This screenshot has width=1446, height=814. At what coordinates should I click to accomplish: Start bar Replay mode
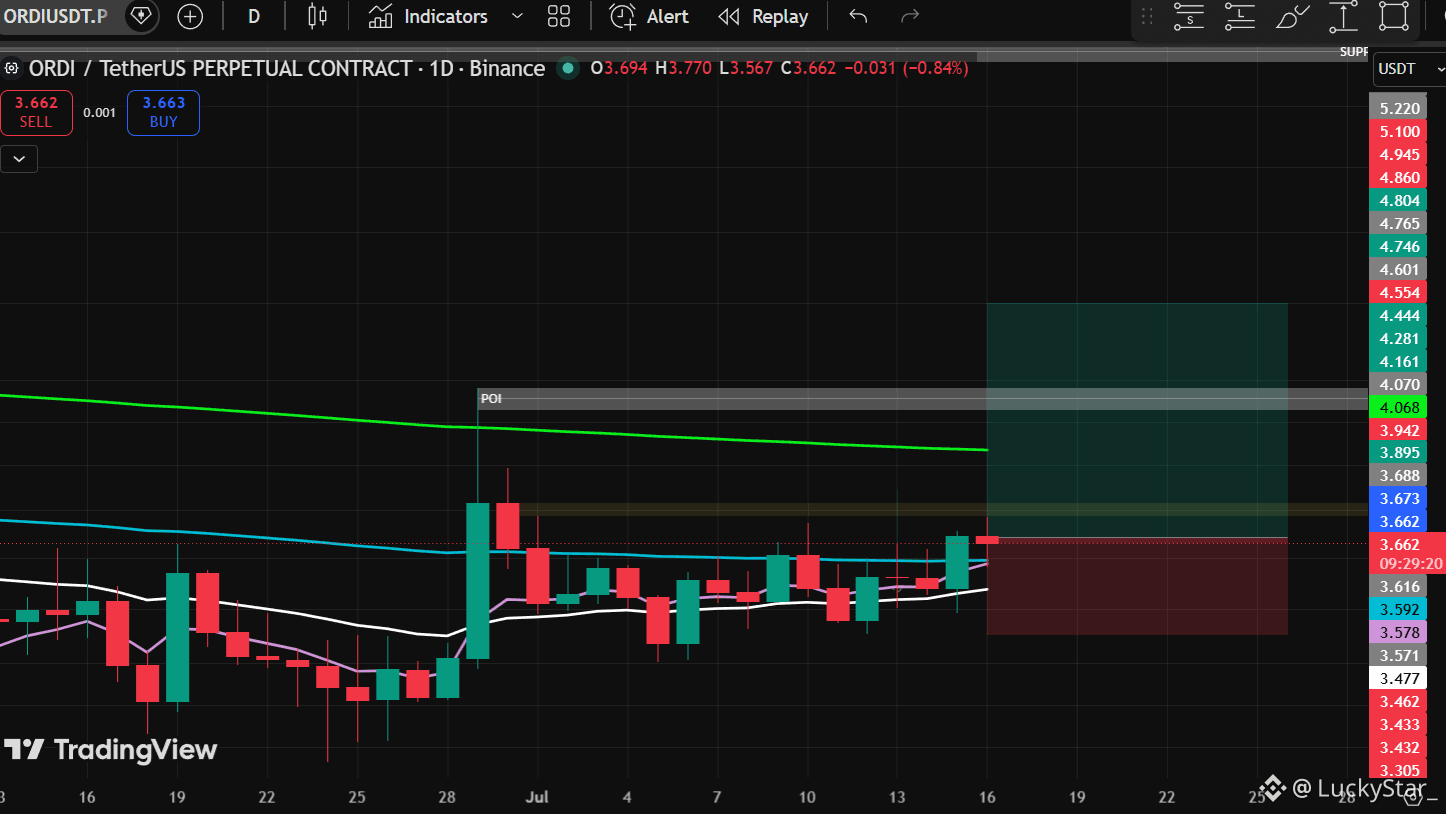pyautogui.click(x=763, y=16)
